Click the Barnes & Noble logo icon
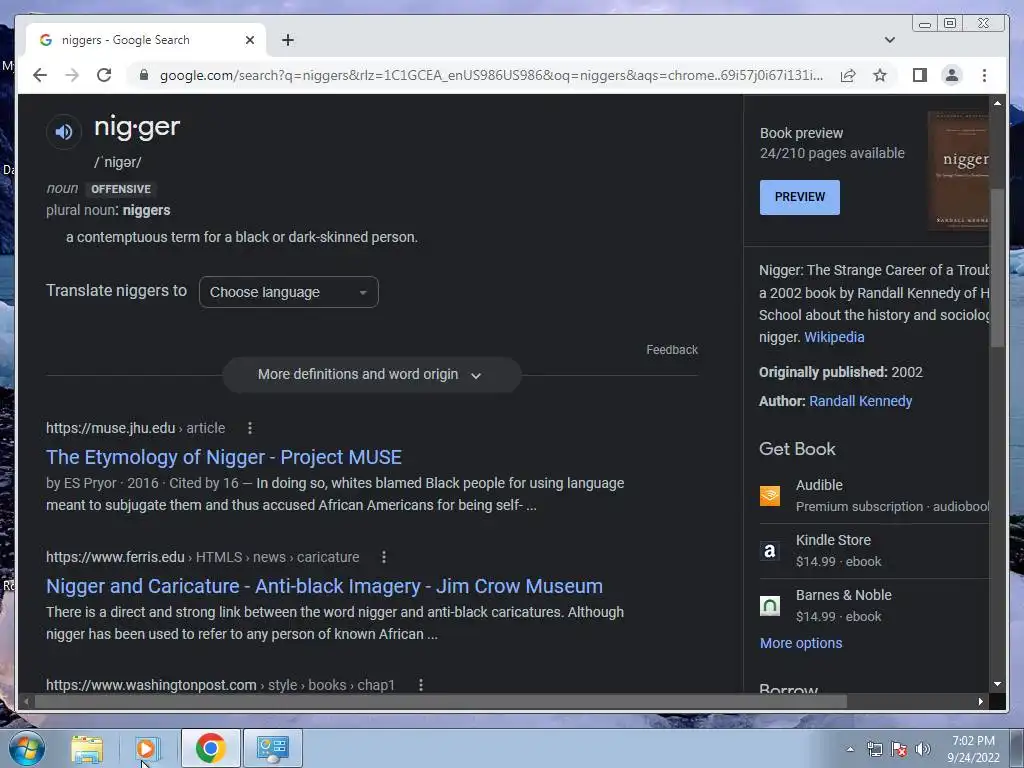This screenshot has height=768, width=1024. coord(770,605)
